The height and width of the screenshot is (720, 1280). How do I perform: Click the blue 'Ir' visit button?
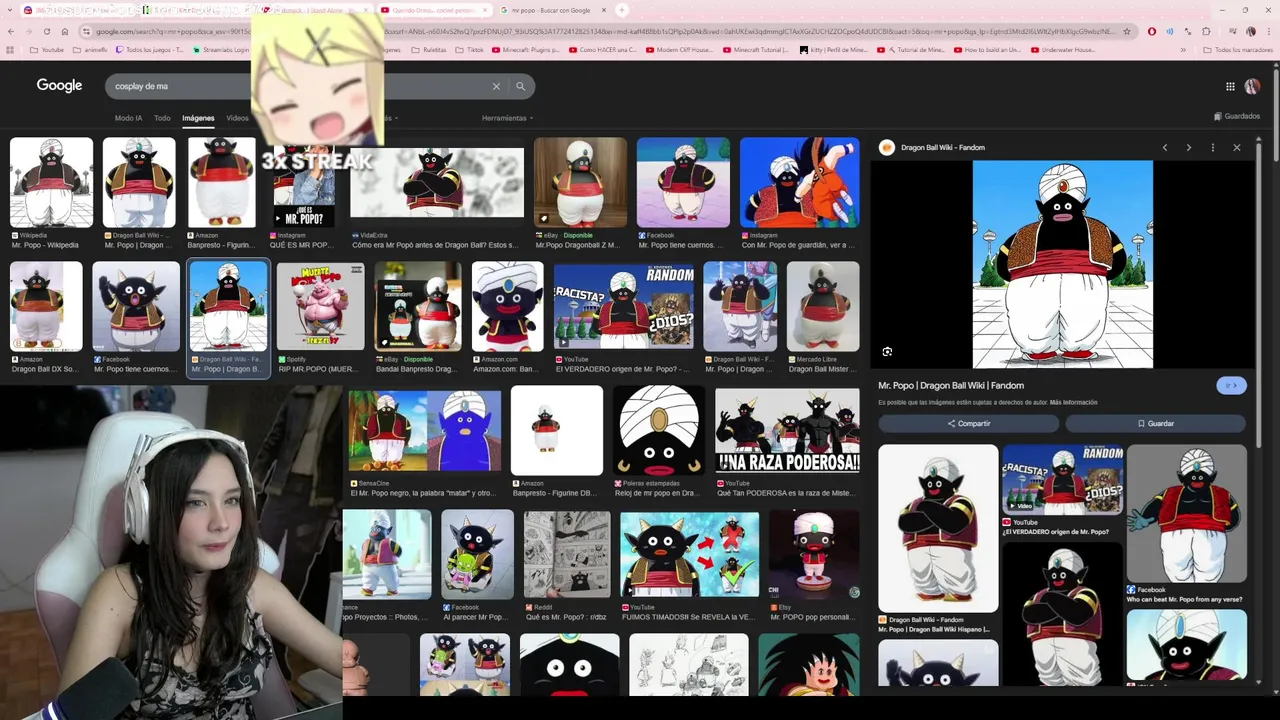point(1231,385)
